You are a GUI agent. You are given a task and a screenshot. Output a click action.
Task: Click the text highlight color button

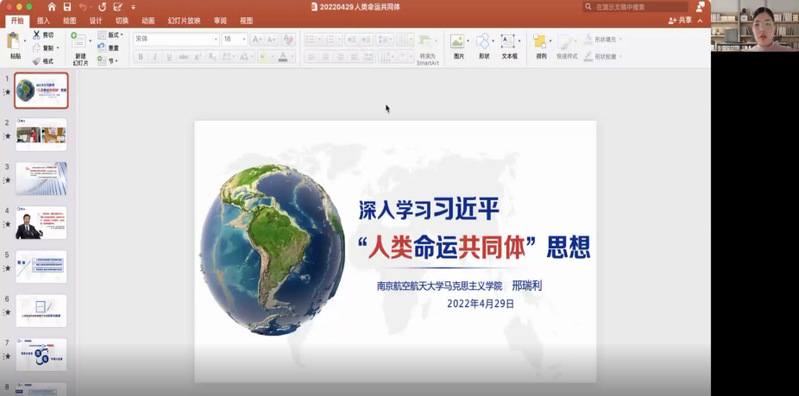click(263, 57)
